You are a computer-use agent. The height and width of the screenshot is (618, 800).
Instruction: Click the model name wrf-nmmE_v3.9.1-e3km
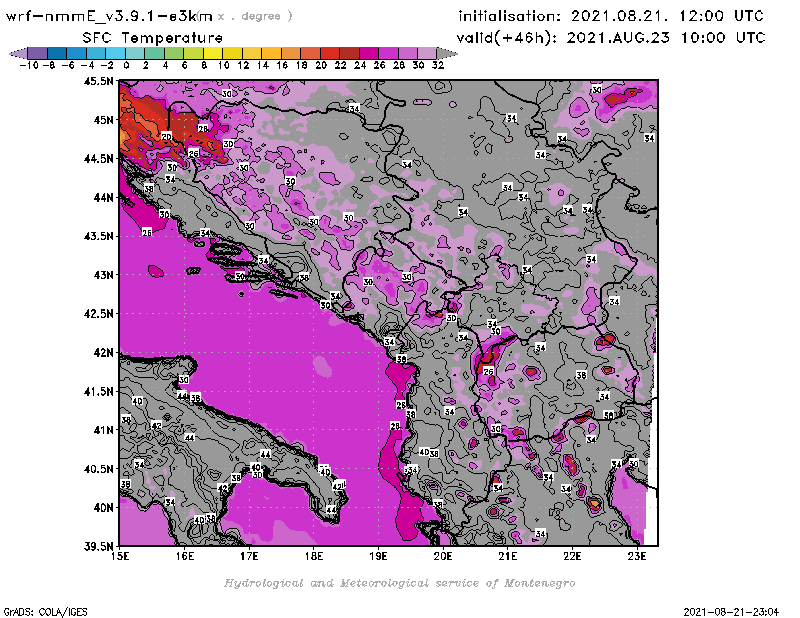pos(109,16)
